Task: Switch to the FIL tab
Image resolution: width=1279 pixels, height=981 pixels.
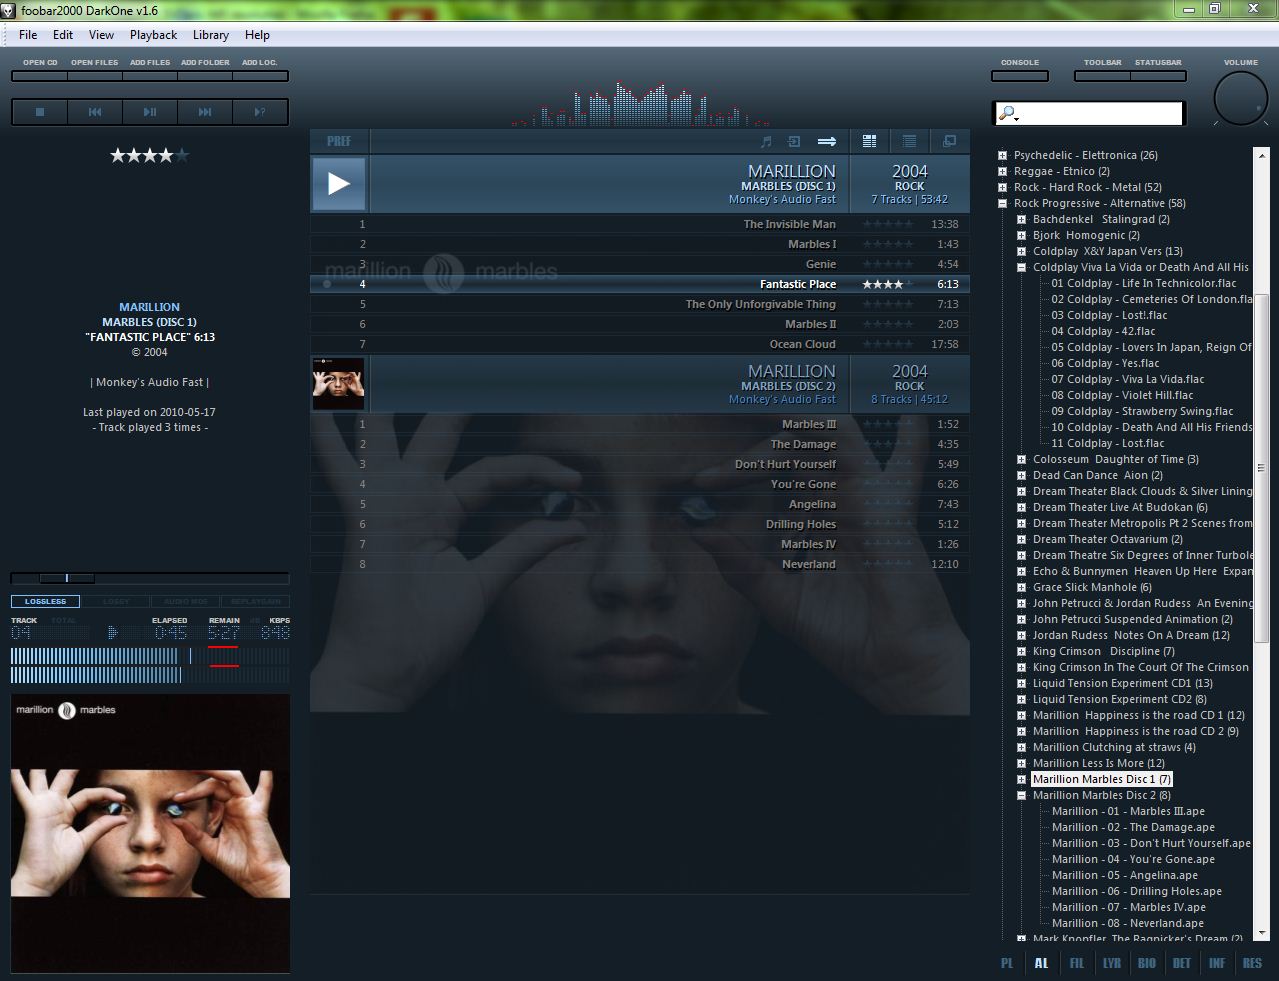Action: tap(1077, 963)
